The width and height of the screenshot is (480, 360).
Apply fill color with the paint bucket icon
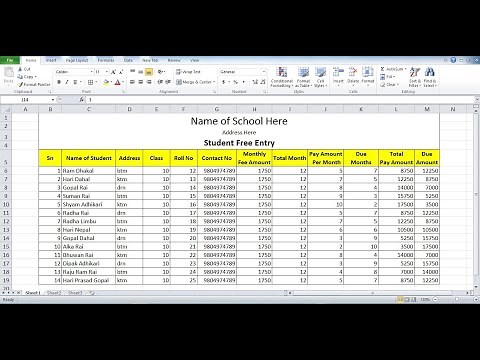coord(106,82)
